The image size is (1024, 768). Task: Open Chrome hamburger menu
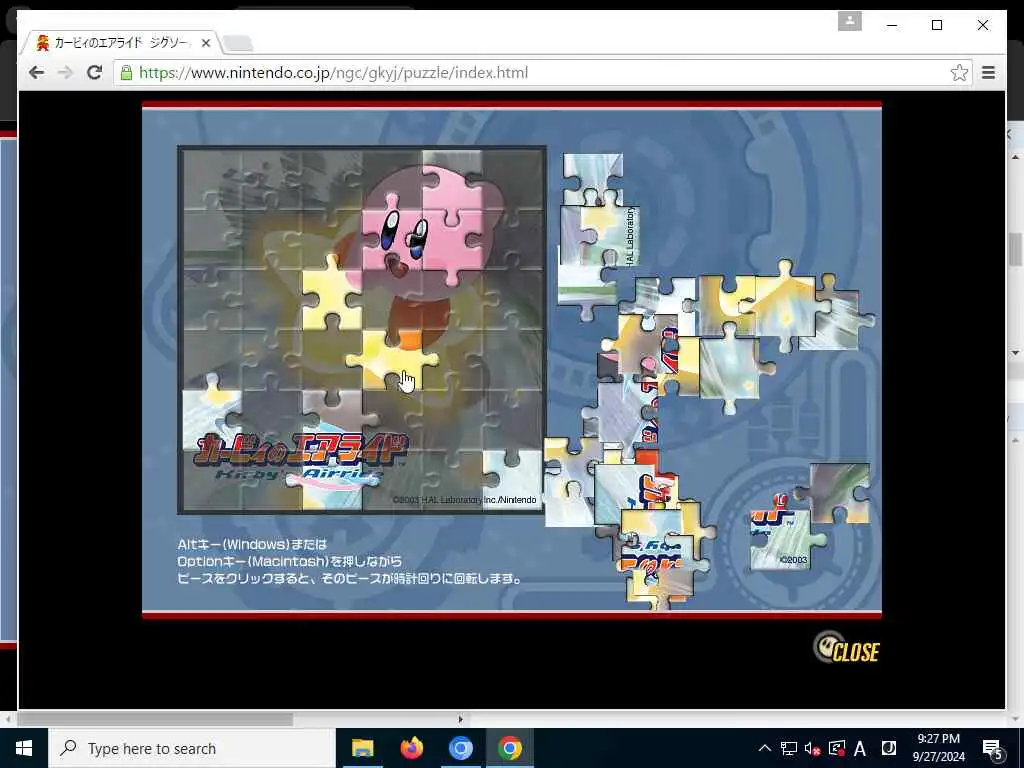pos(988,72)
